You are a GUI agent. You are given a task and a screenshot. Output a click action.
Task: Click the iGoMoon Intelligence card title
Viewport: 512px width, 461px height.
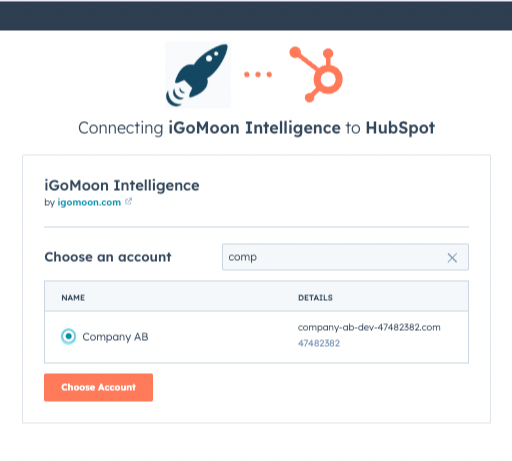click(x=122, y=186)
